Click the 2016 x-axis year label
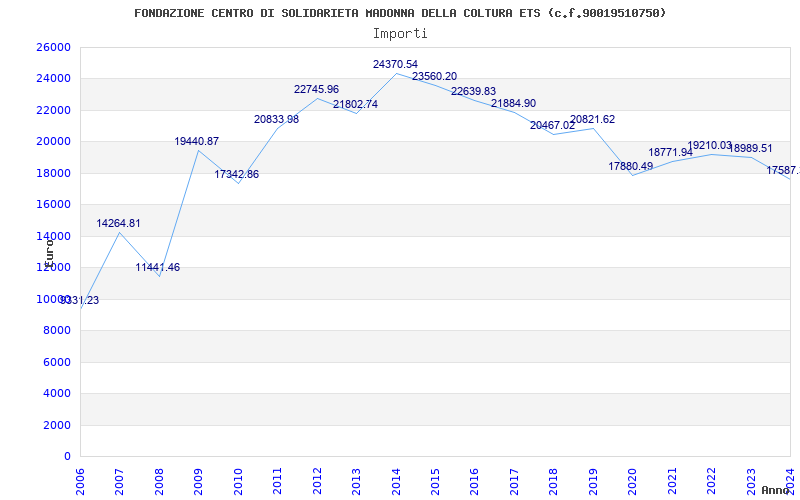The width and height of the screenshot is (800, 500). (474, 481)
